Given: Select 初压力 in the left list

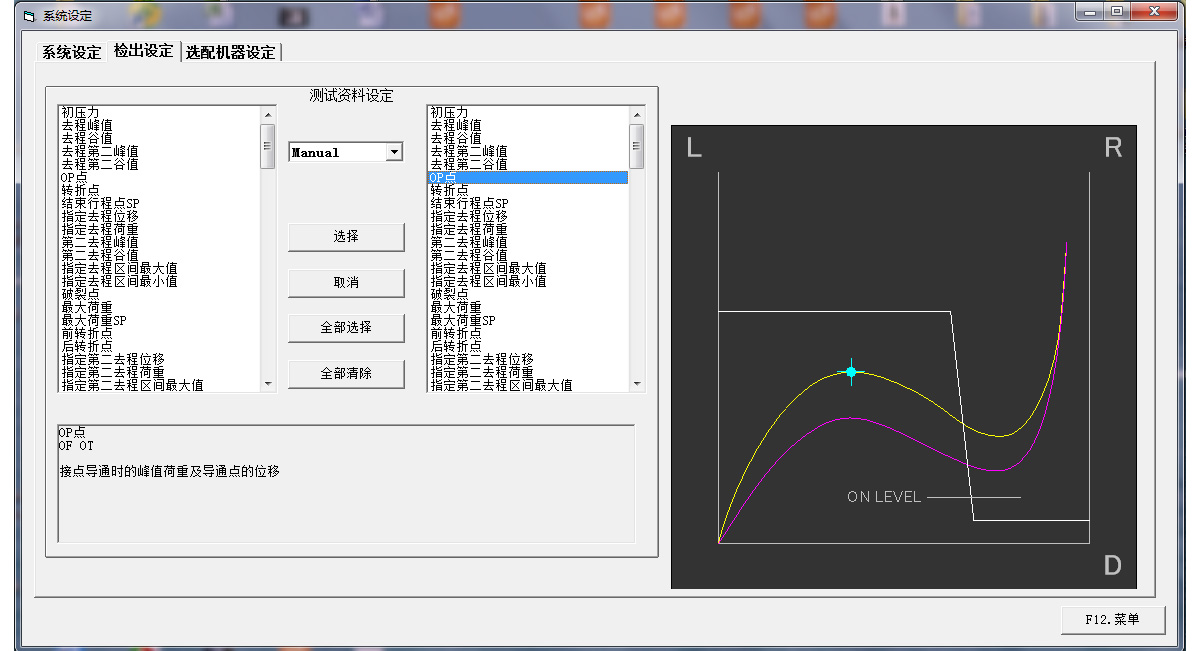Looking at the screenshot, I should pyautogui.click(x=159, y=112).
